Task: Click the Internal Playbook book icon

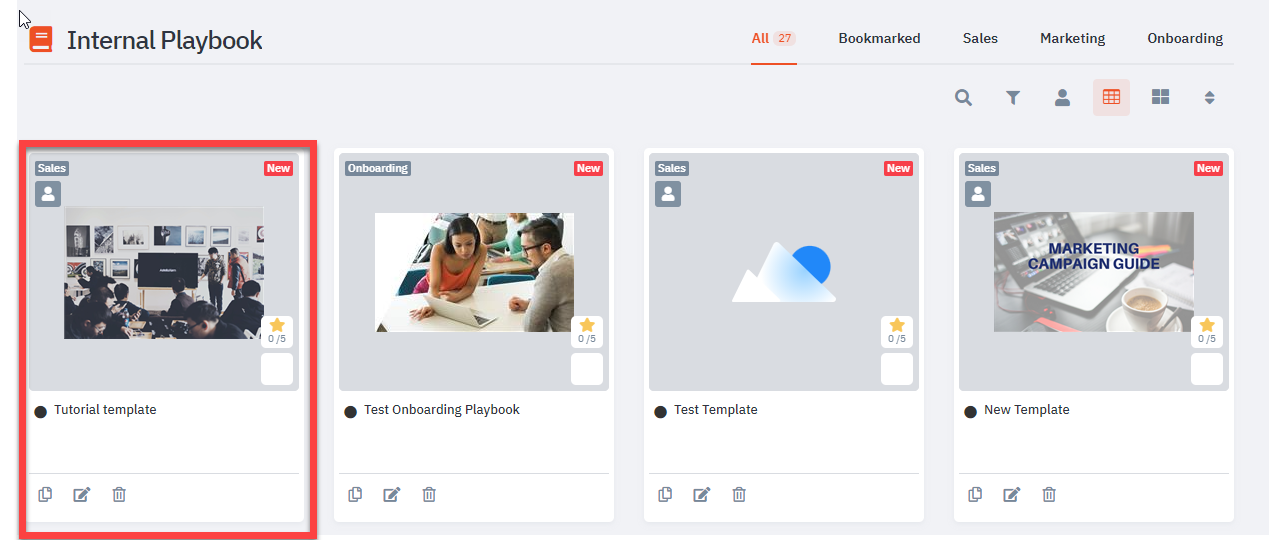Action: point(41,40)
